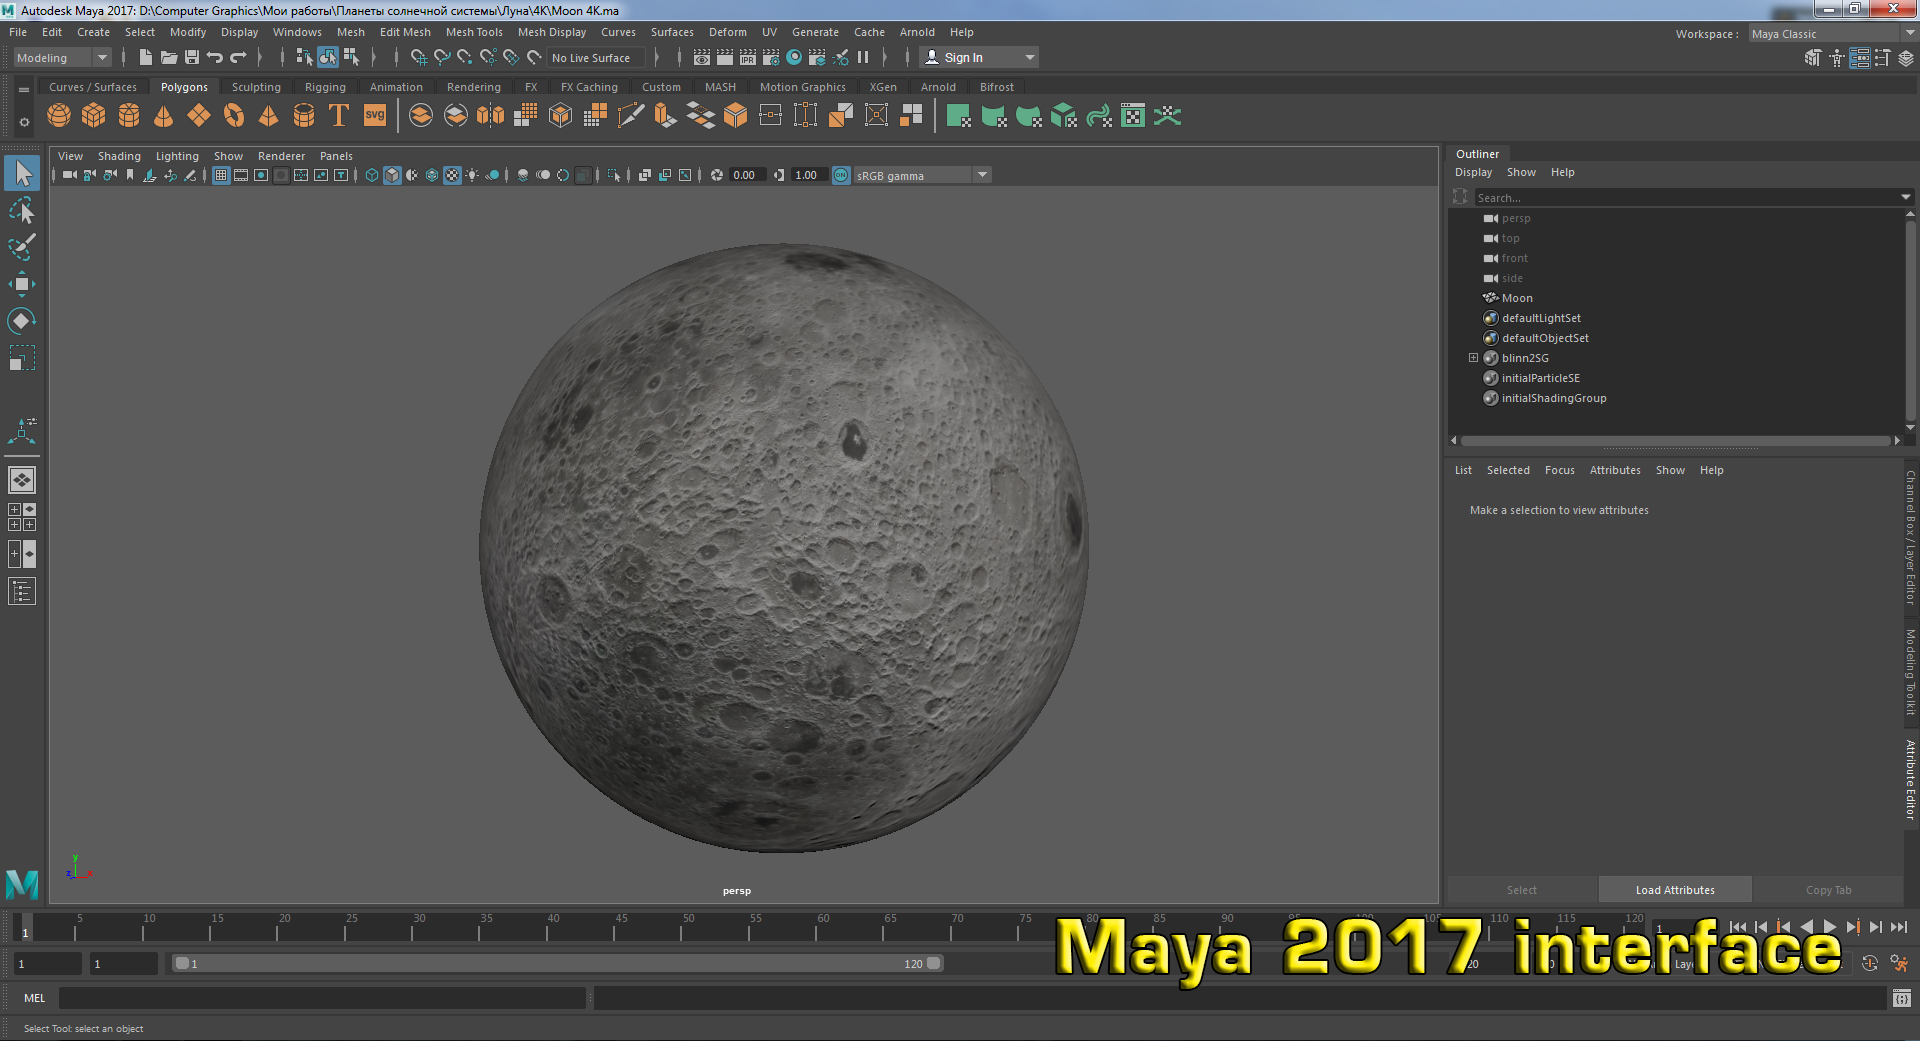This screenshot has width=1920, height=1041.
Task: Click the Render View icon in the status line
Action: pyautogui.click(x=700, y=57)
